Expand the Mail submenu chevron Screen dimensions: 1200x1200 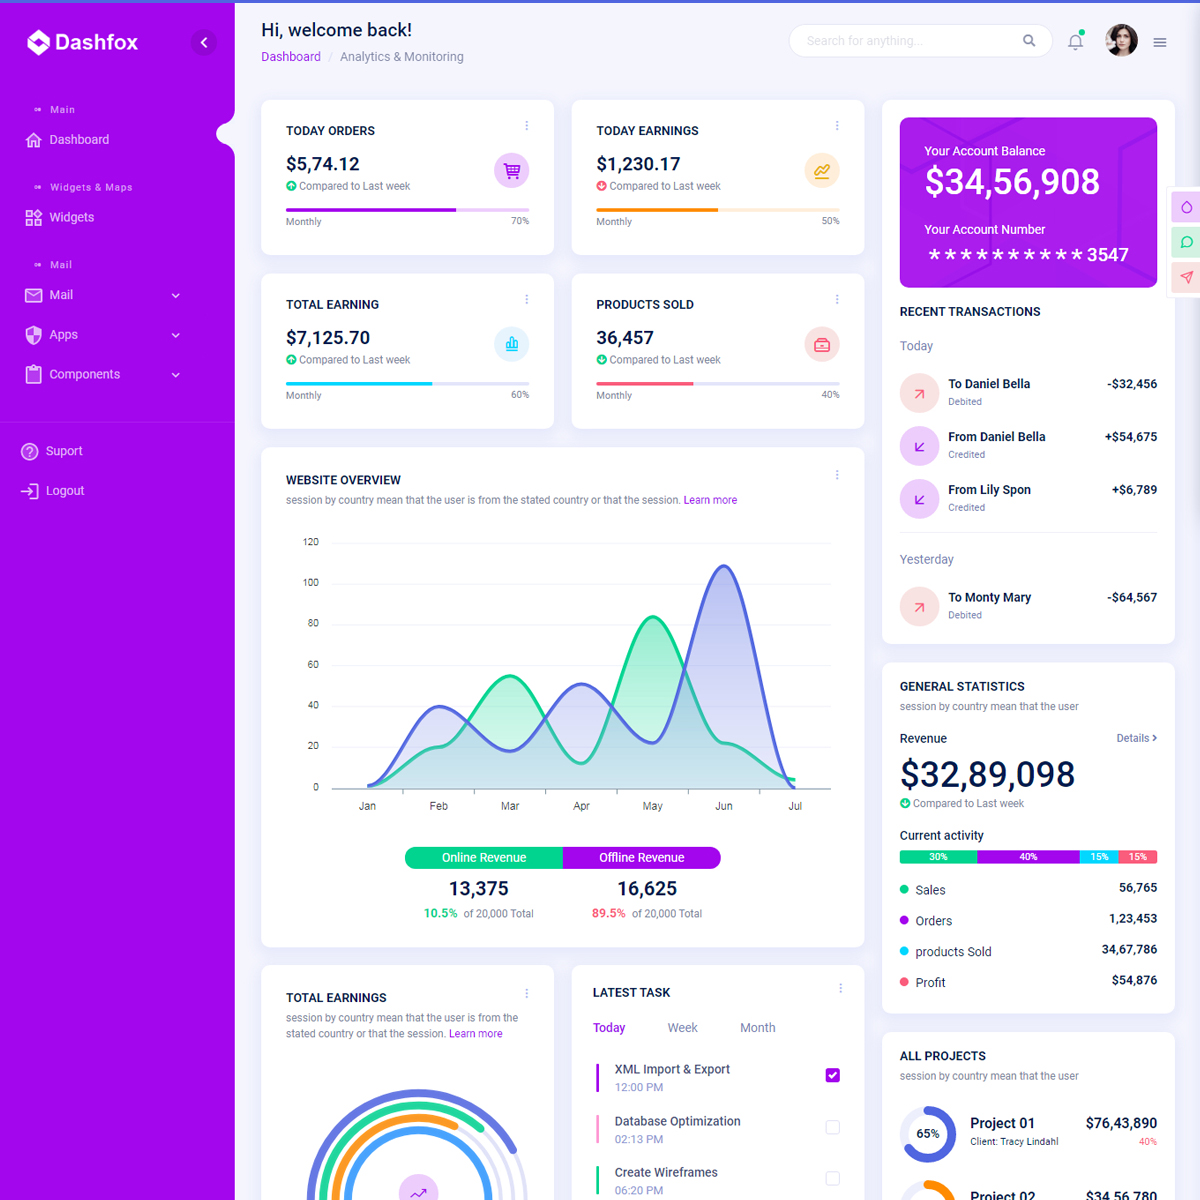pos(176,295)
